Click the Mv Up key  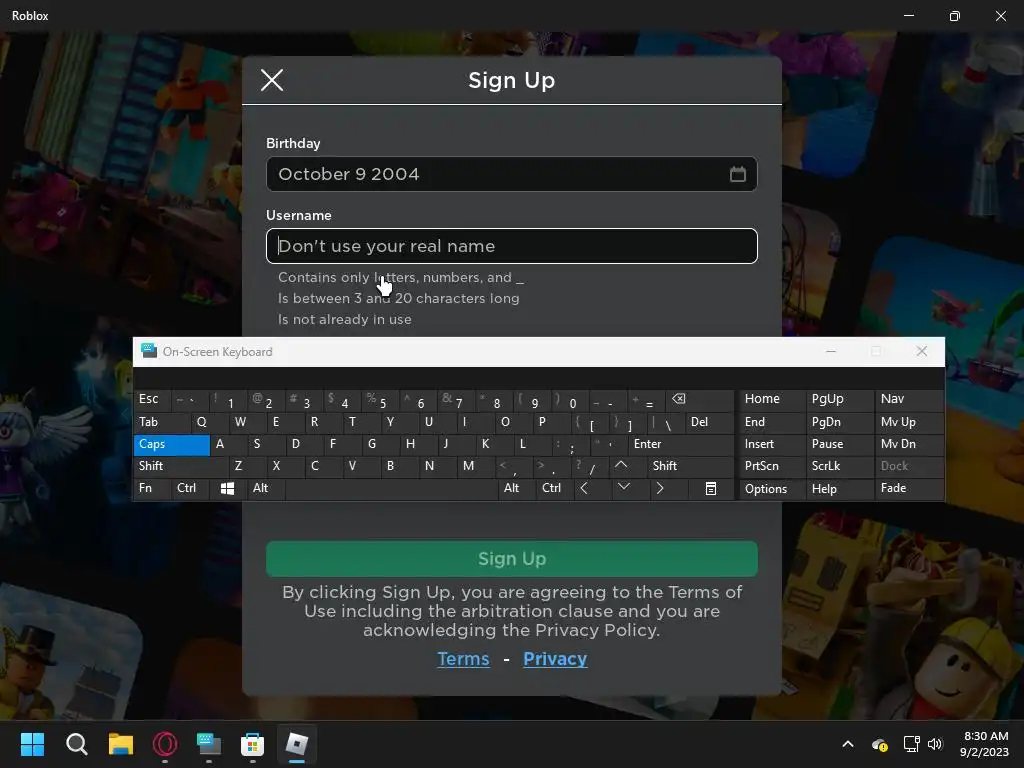point(908,422)
